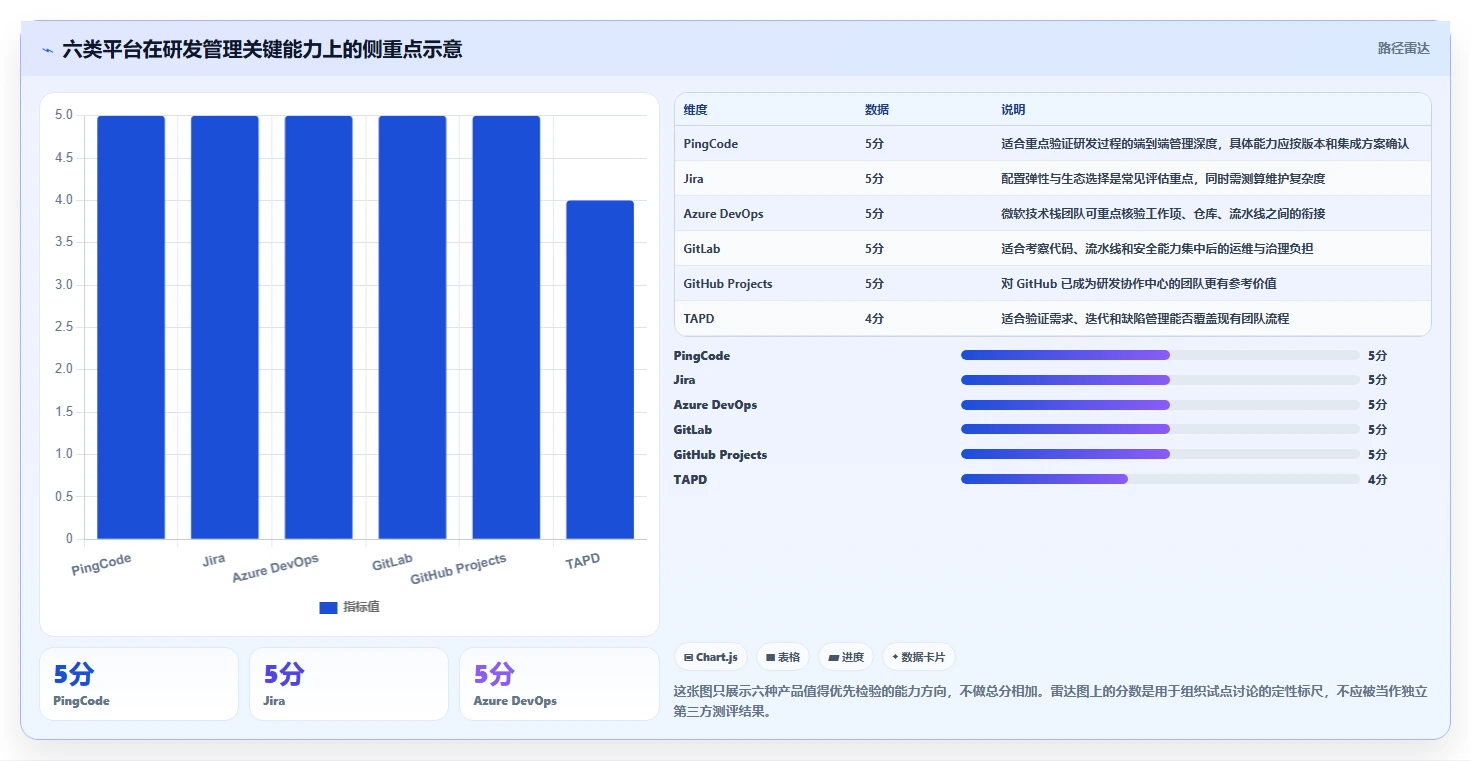Click the GitLab progress bar
This screenshot has height=761, width=1471.
tap(1160, 429)
